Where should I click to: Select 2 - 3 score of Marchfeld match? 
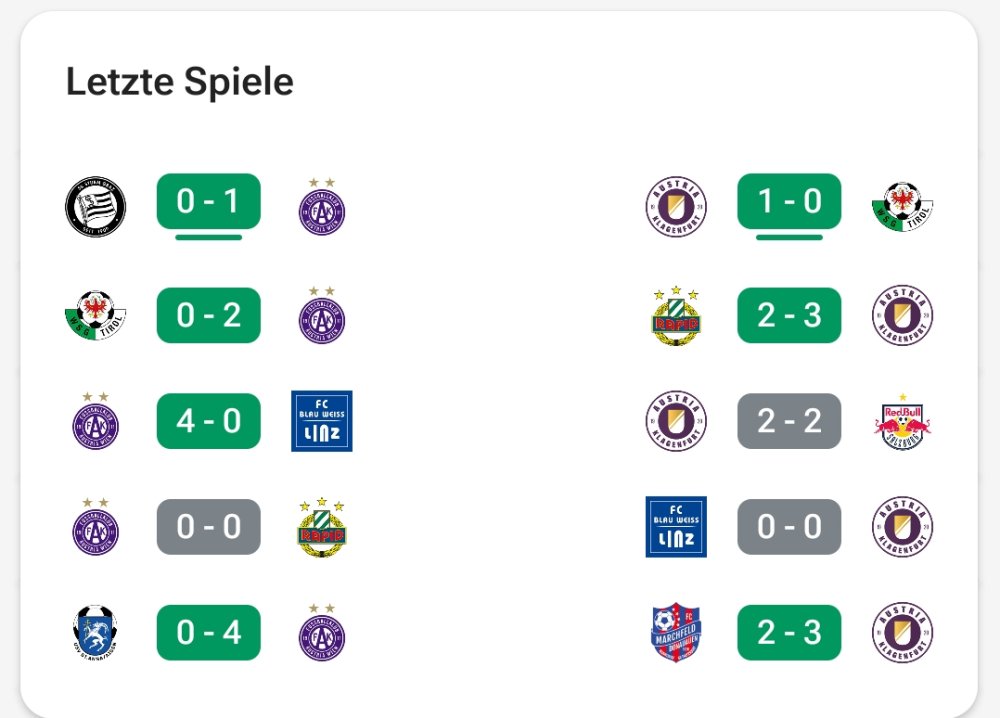tap(789, 632)
